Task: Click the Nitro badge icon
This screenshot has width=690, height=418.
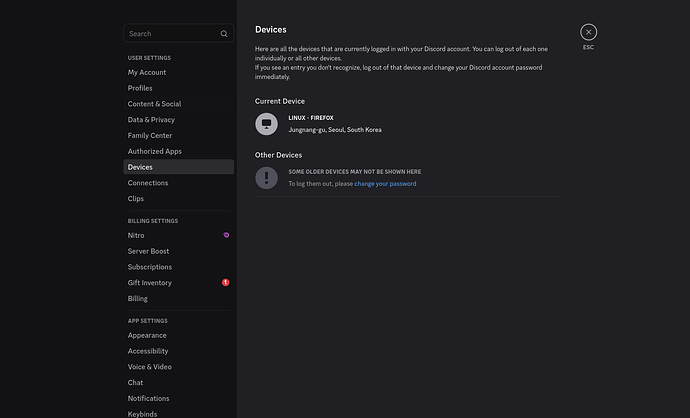Action: (x=226, y=235)
